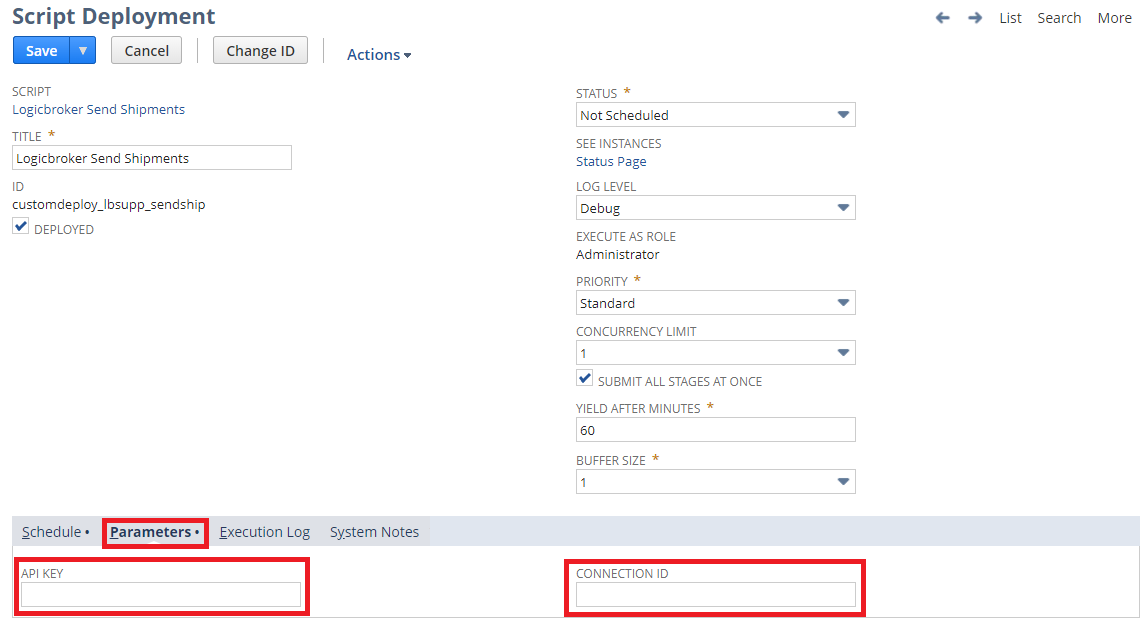Open the Priority dropdown
Image resolution: width=1147 pixels, height=623 pixels.
click(x=715, y=303)
